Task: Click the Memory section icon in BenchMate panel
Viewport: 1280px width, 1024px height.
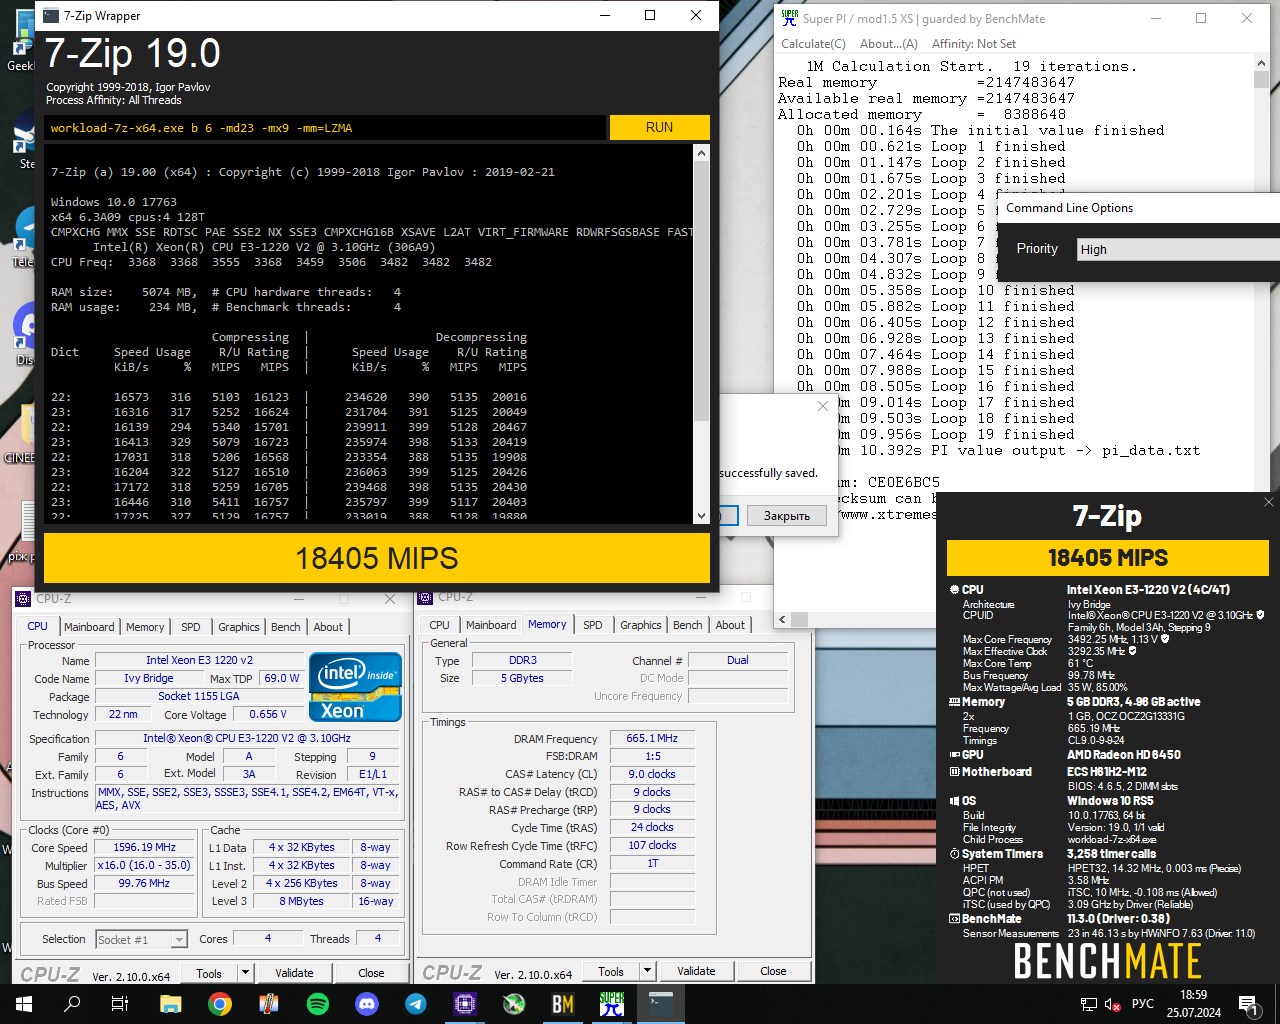Action: click(x=954, y=702)
